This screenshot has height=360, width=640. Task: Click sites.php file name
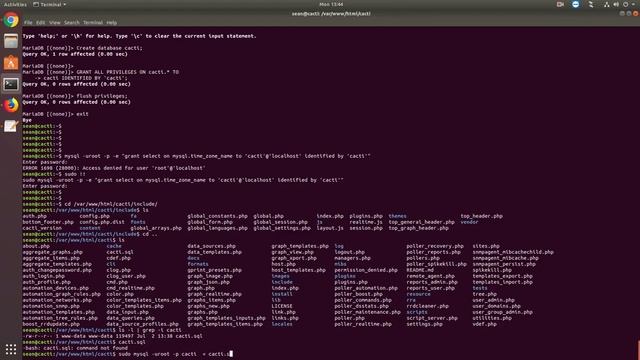486,246
